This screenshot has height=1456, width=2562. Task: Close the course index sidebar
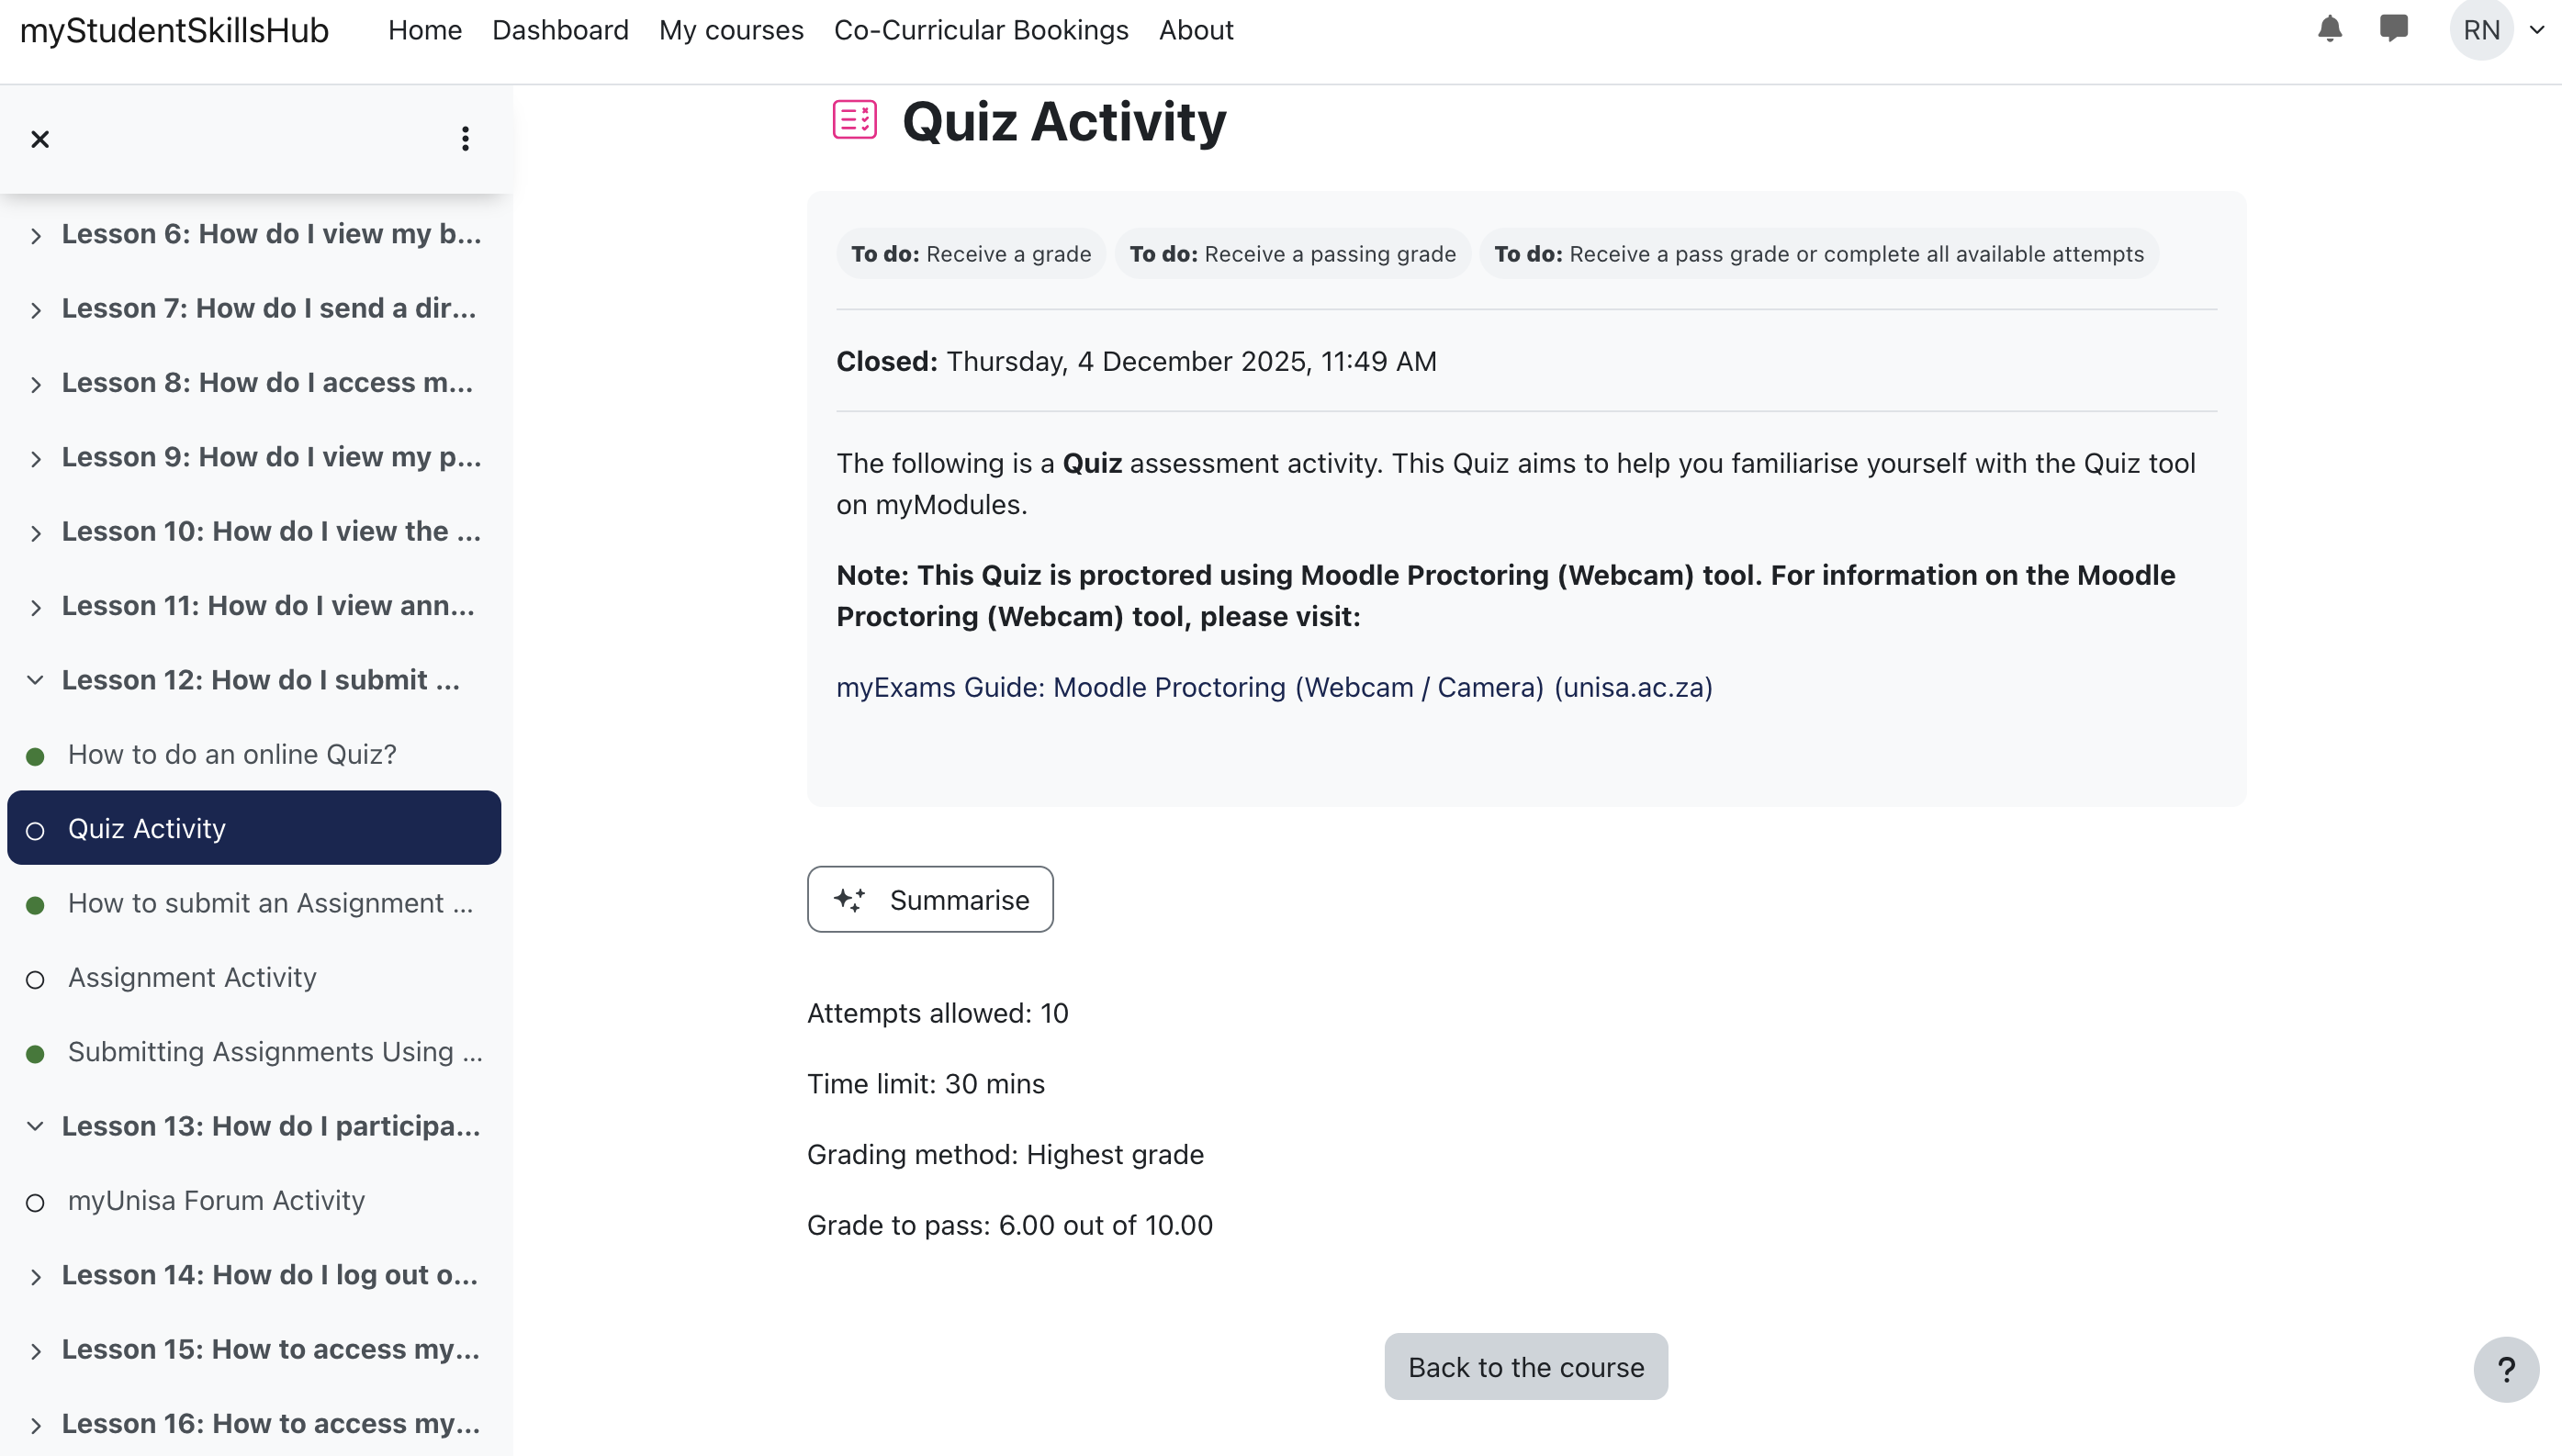[39, 138]
